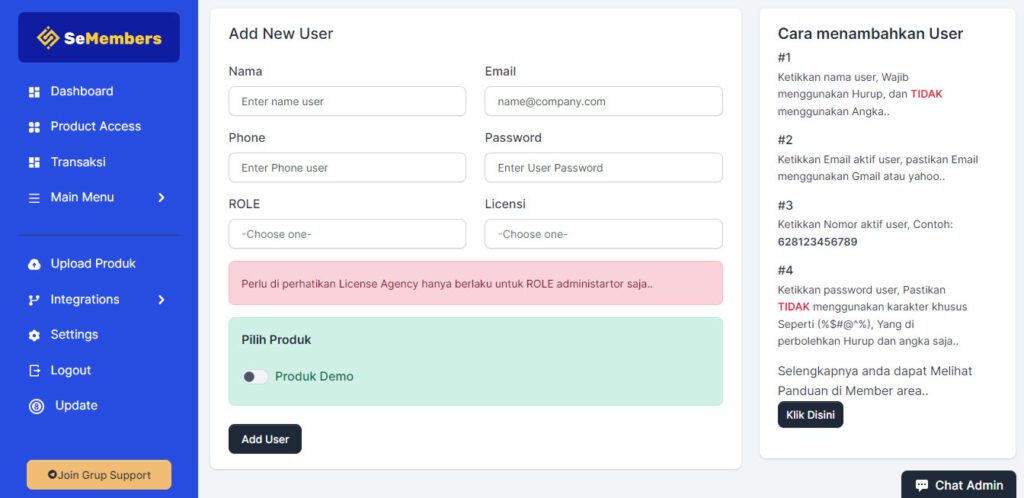The height and width of the screenshot is (498, 1024).
Task: Click the Product Access sidebar icon
Action: (x=34, y=127)
